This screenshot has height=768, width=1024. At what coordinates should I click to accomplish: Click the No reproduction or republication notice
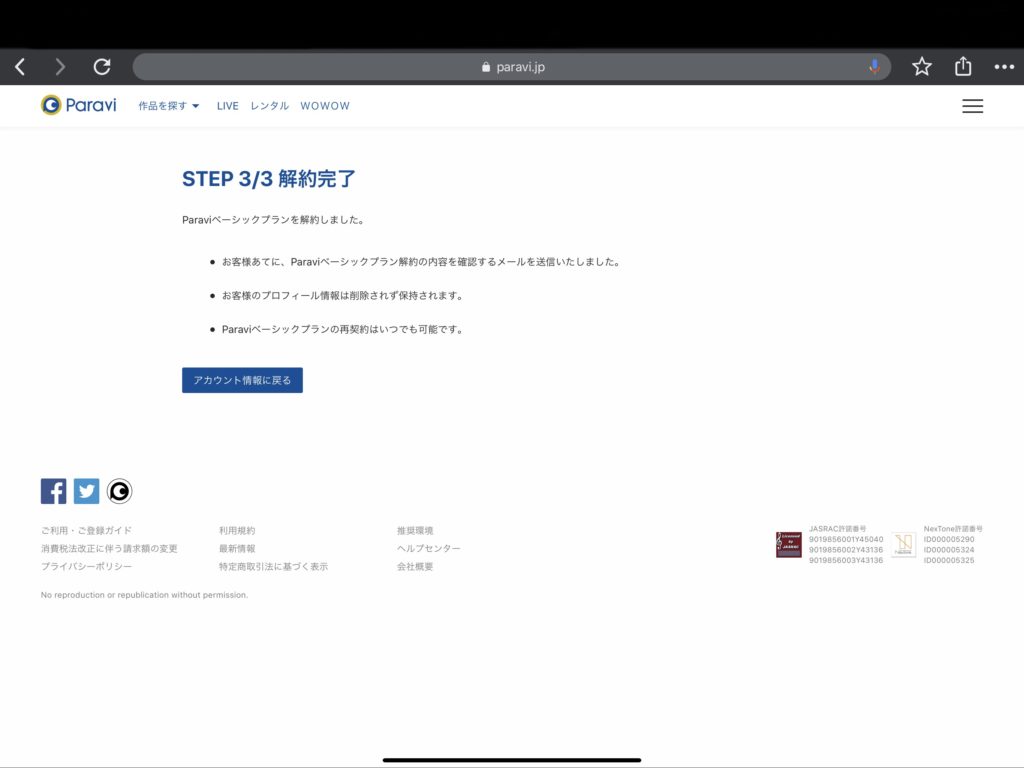point(144,595)
